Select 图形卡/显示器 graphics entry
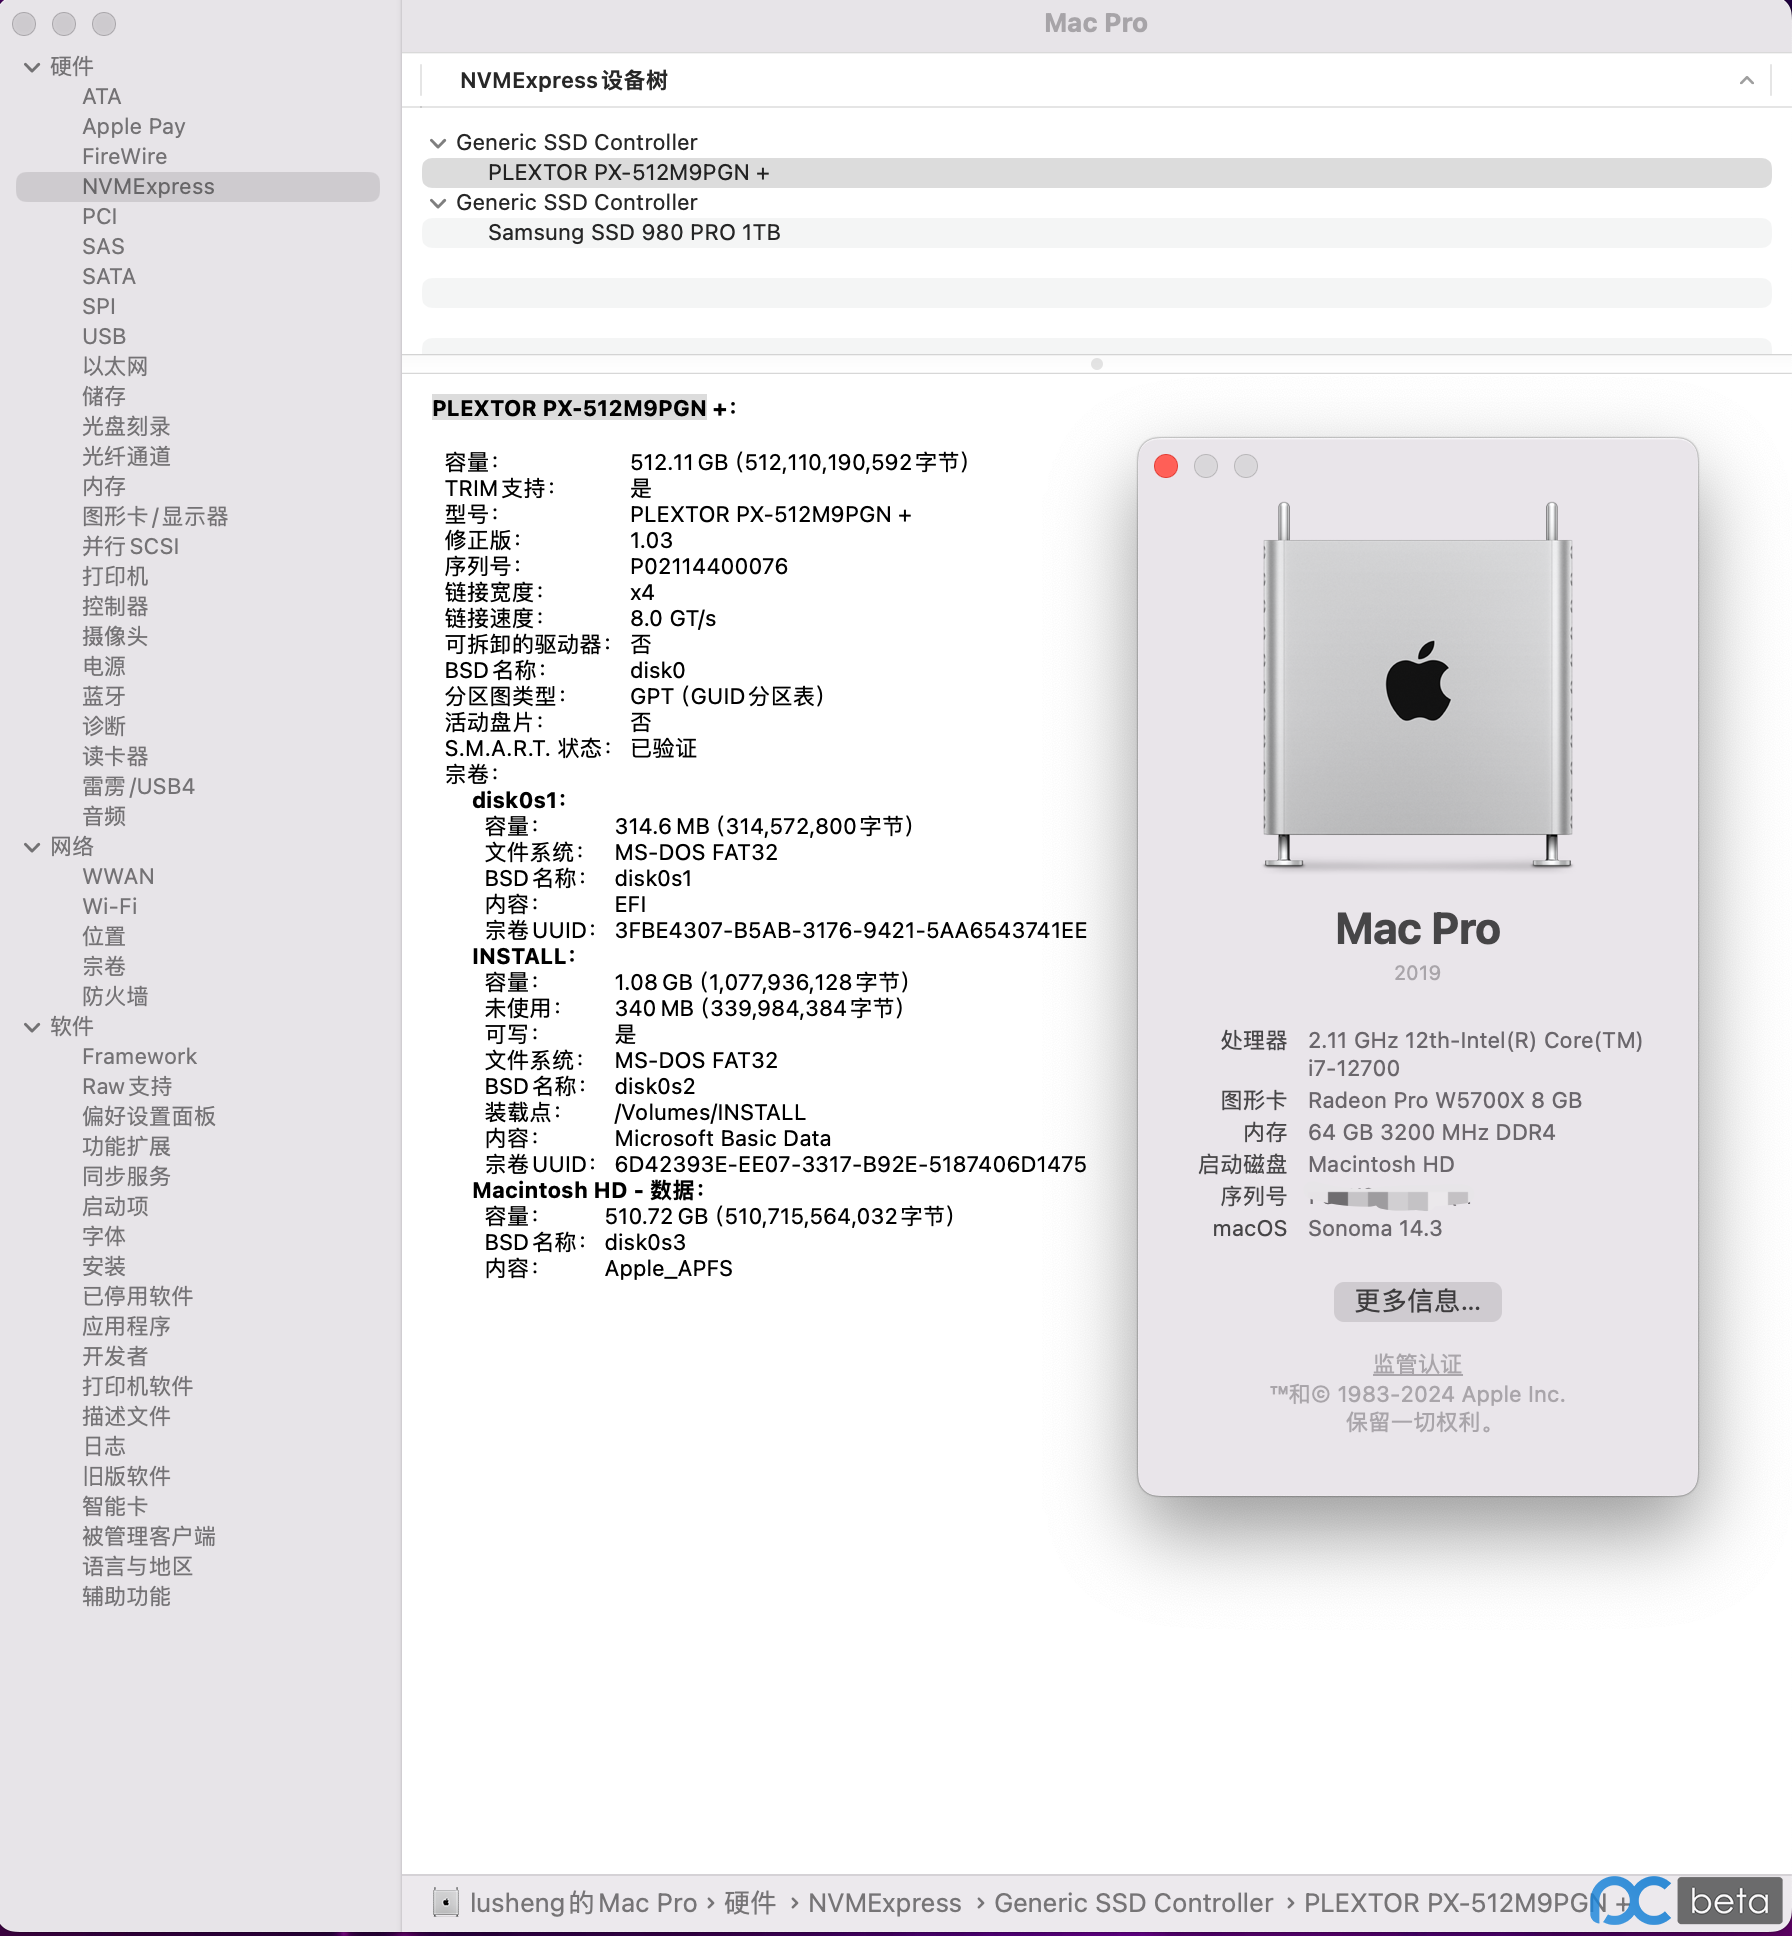Viewport: 1792px width, 1936px height. click(x=155, y=517)
